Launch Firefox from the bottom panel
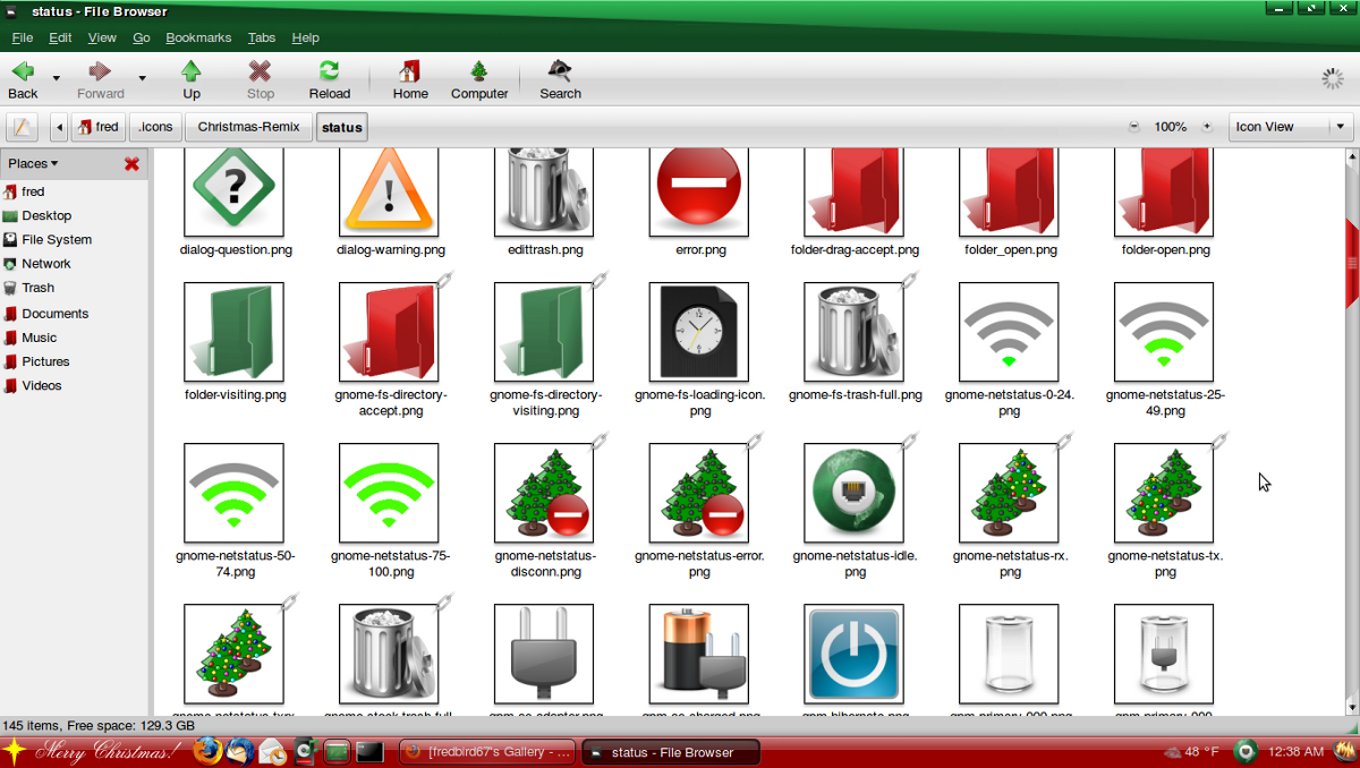1360x768 pixels. click(x=207, y=751)
